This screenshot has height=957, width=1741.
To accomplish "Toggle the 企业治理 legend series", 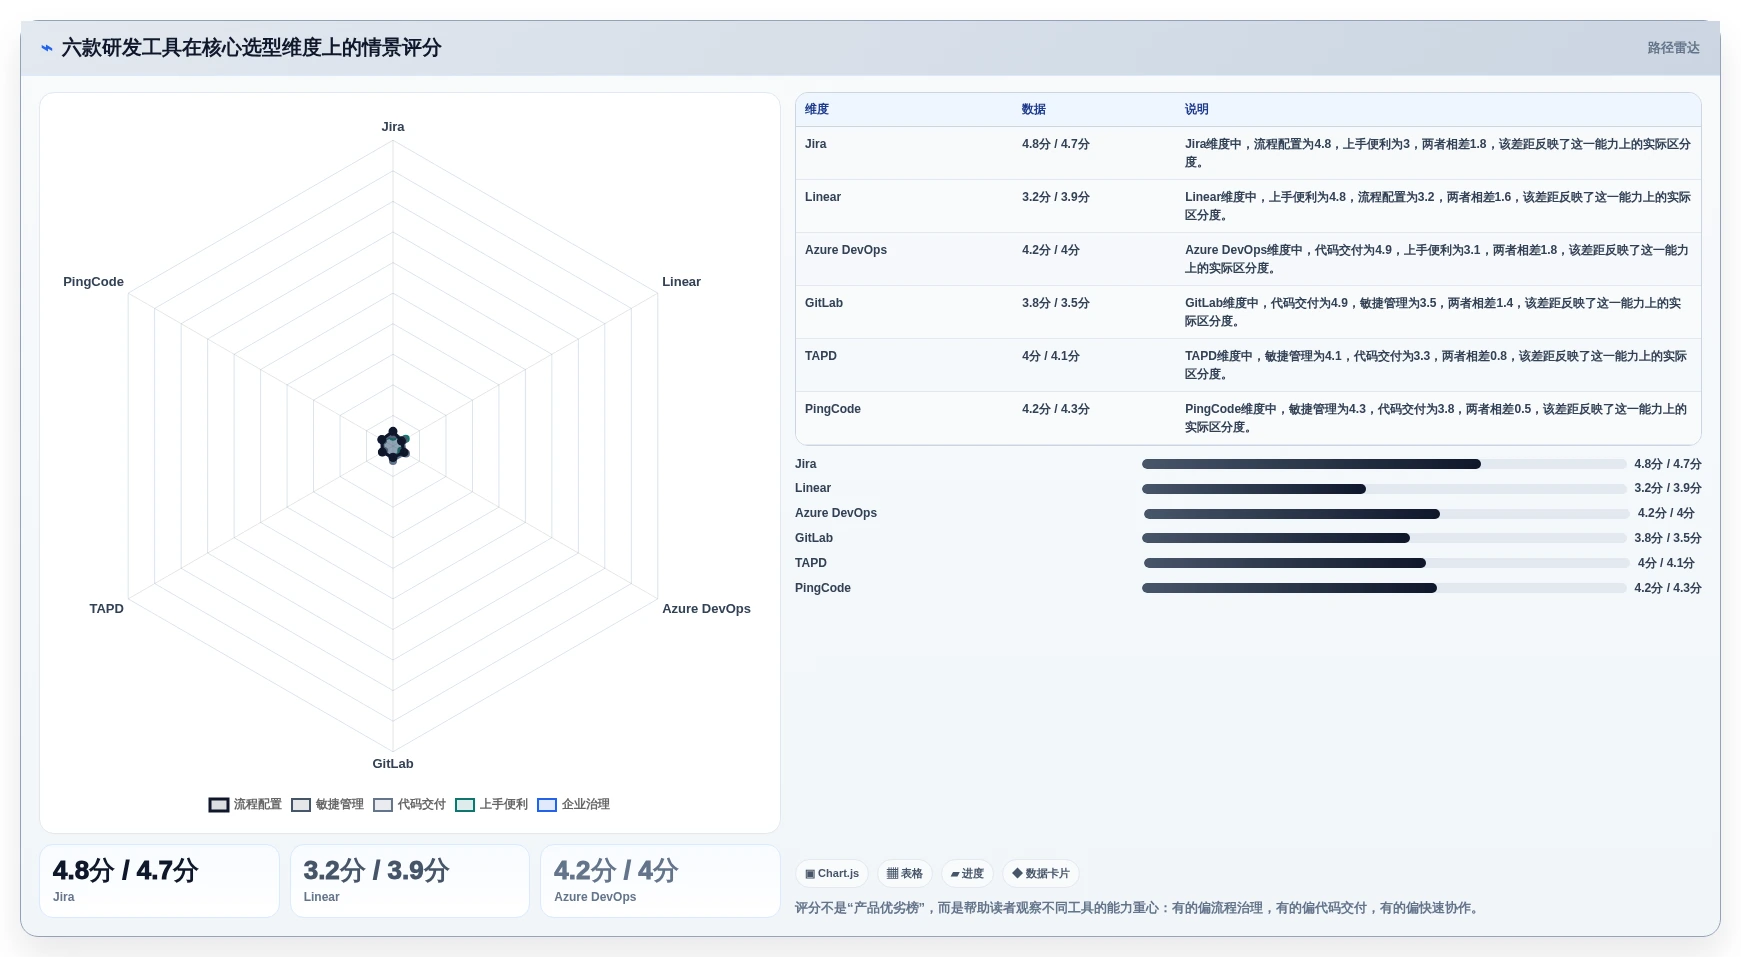I will coord(573,804).
